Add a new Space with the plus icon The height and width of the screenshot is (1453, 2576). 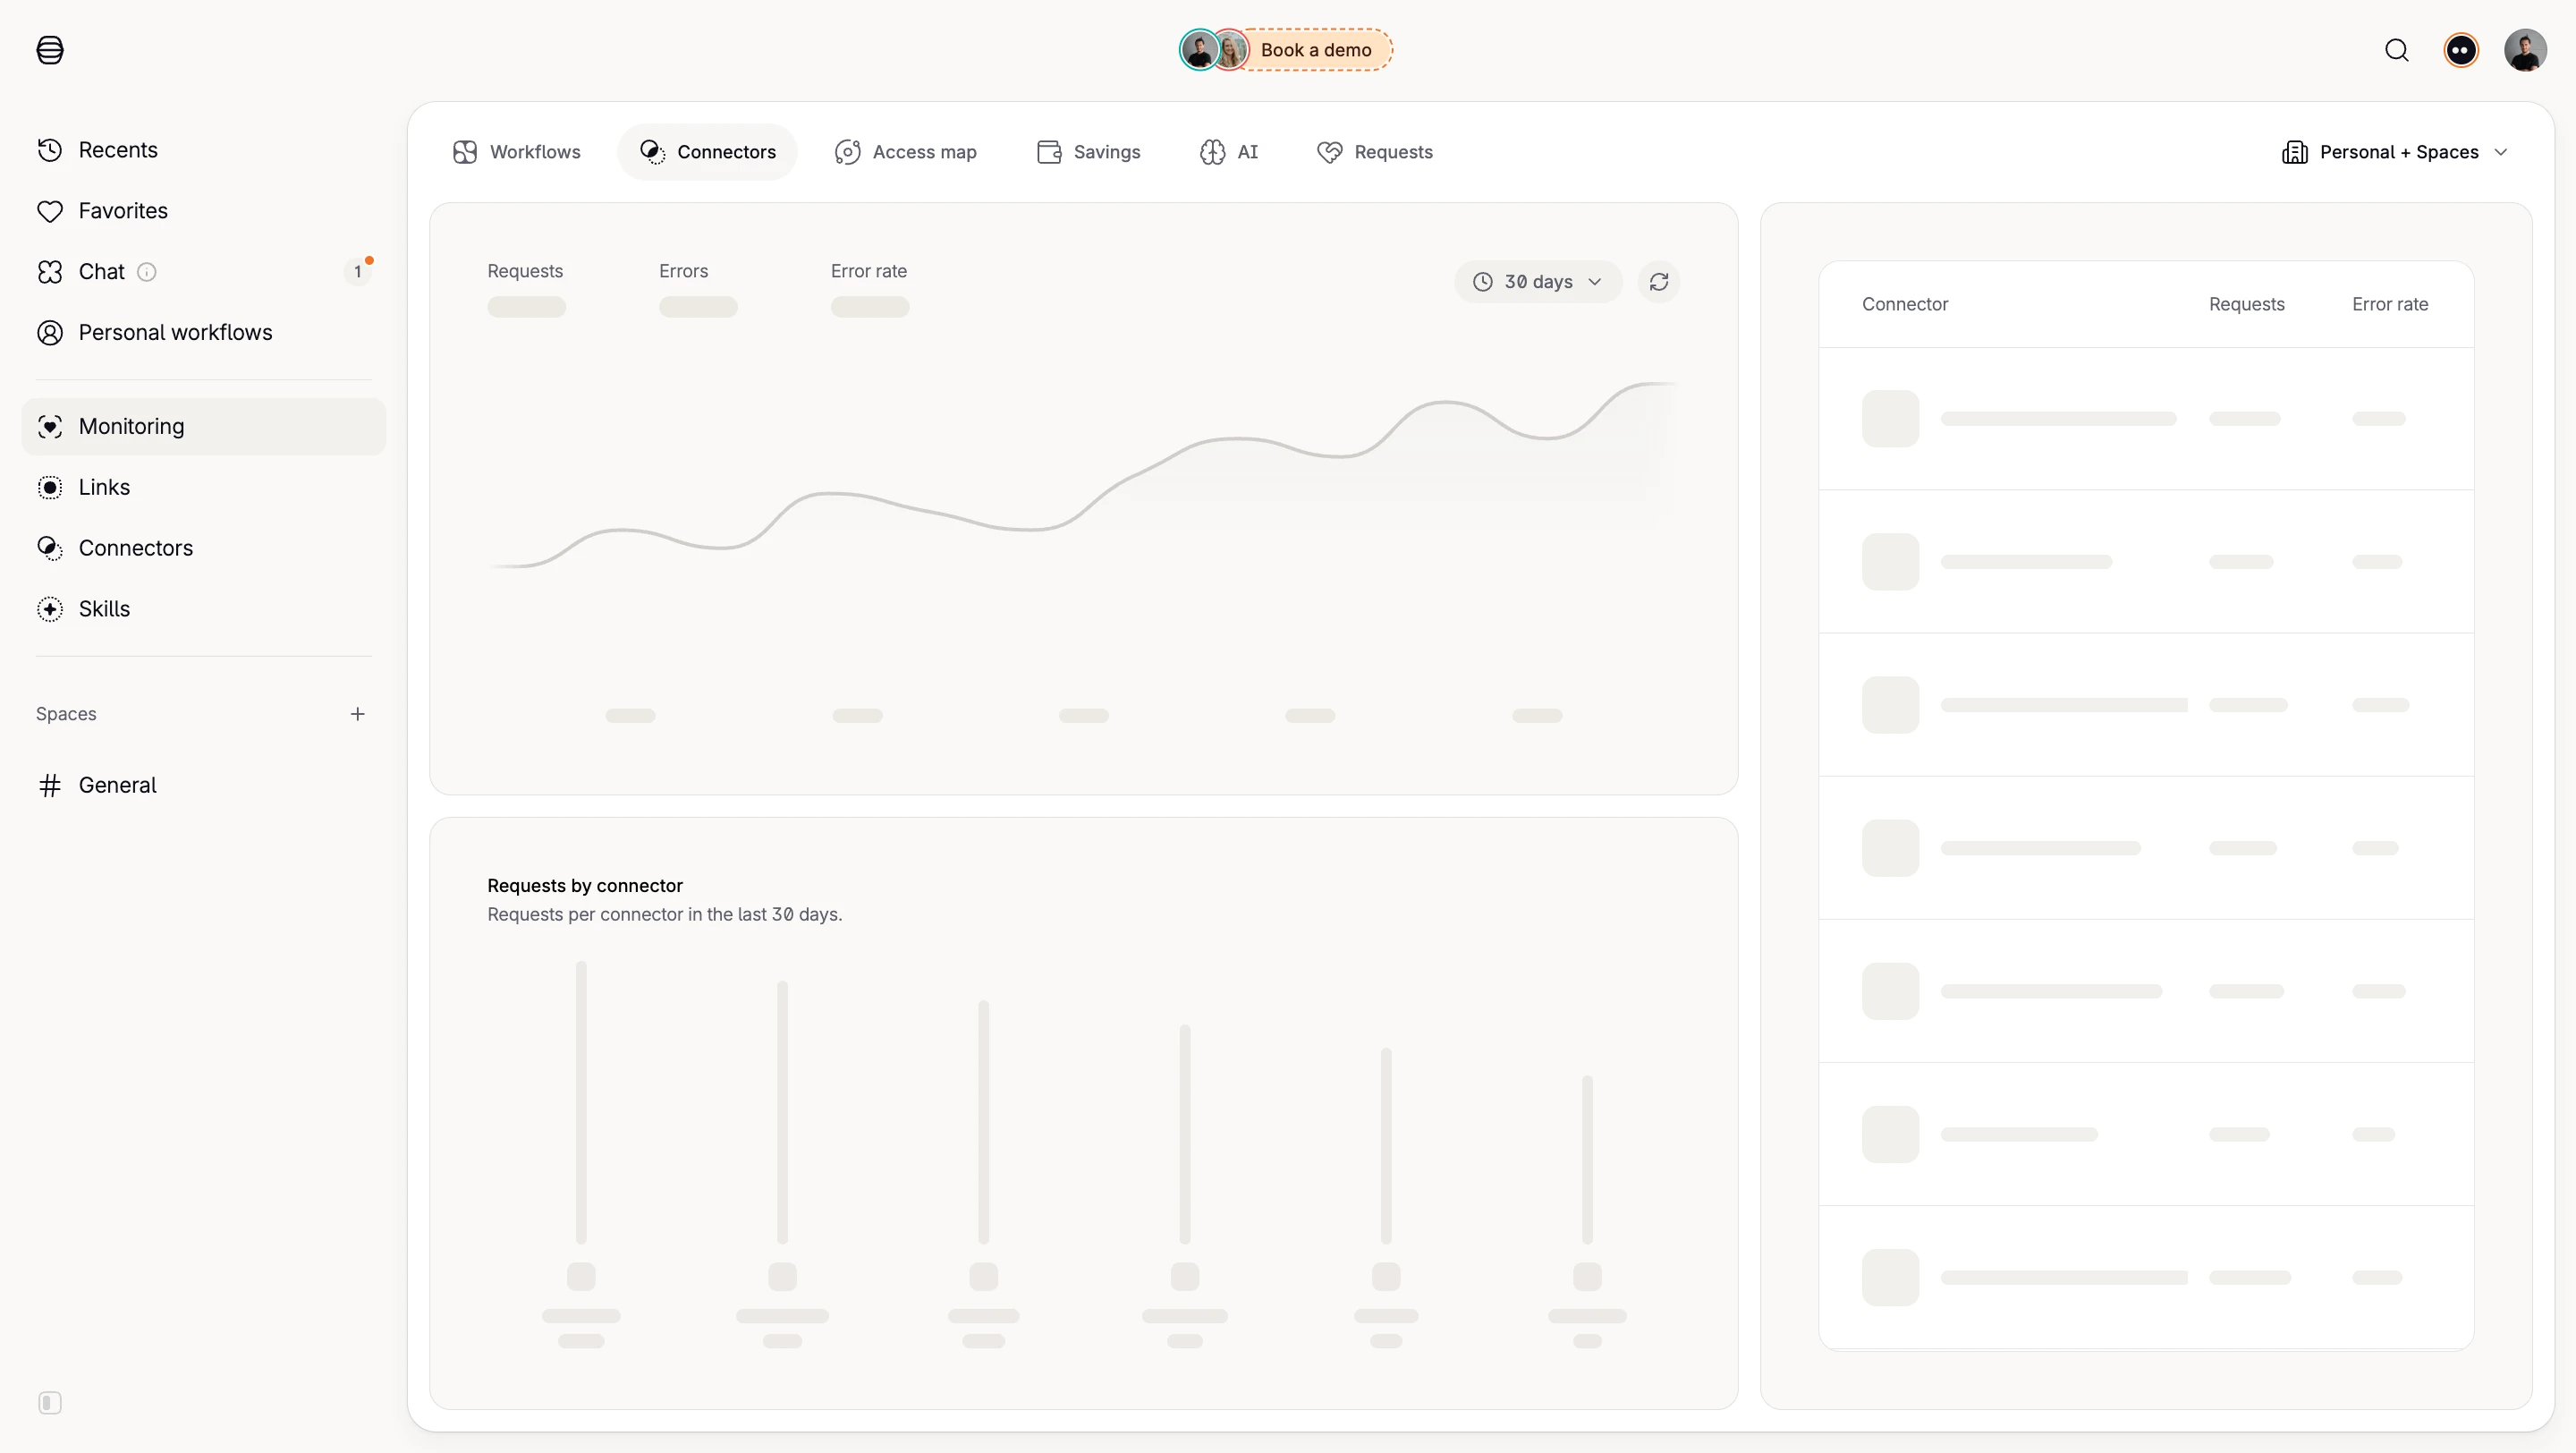[x=358, y=714]
